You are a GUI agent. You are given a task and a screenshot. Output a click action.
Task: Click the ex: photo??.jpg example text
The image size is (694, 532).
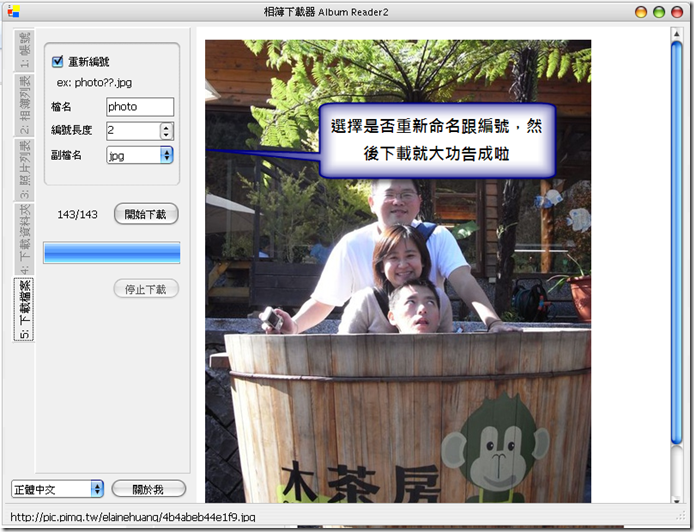pyautogui.click(x=94, y=83)
